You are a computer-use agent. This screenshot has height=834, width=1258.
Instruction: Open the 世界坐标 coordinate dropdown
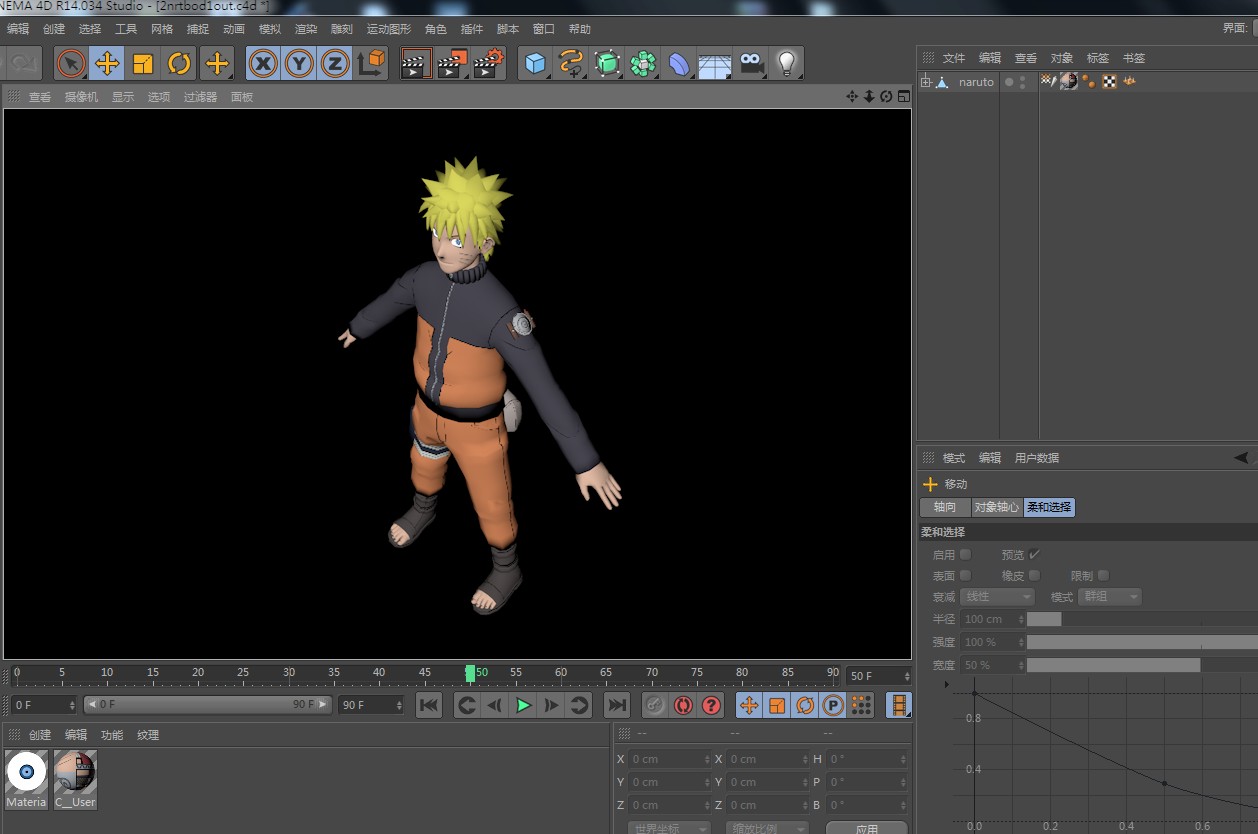tap(669, 829)
